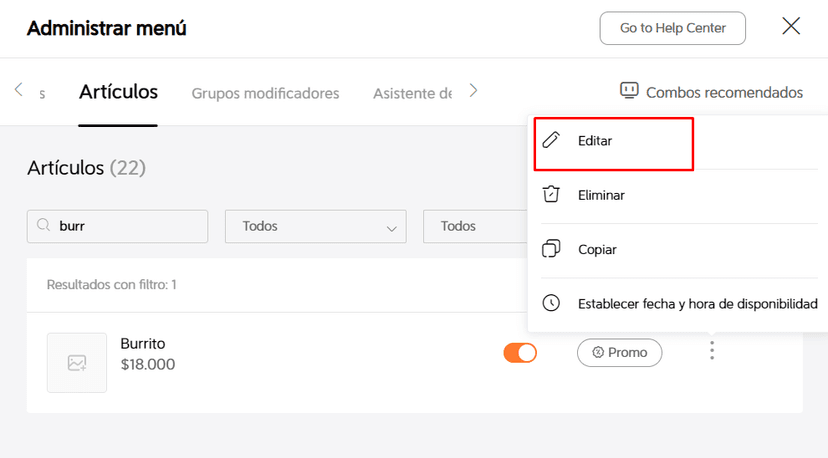The width and height of the screenshot is (828, 458).
Task: Close the Administrar menú panel
Action: coord(791,27)
